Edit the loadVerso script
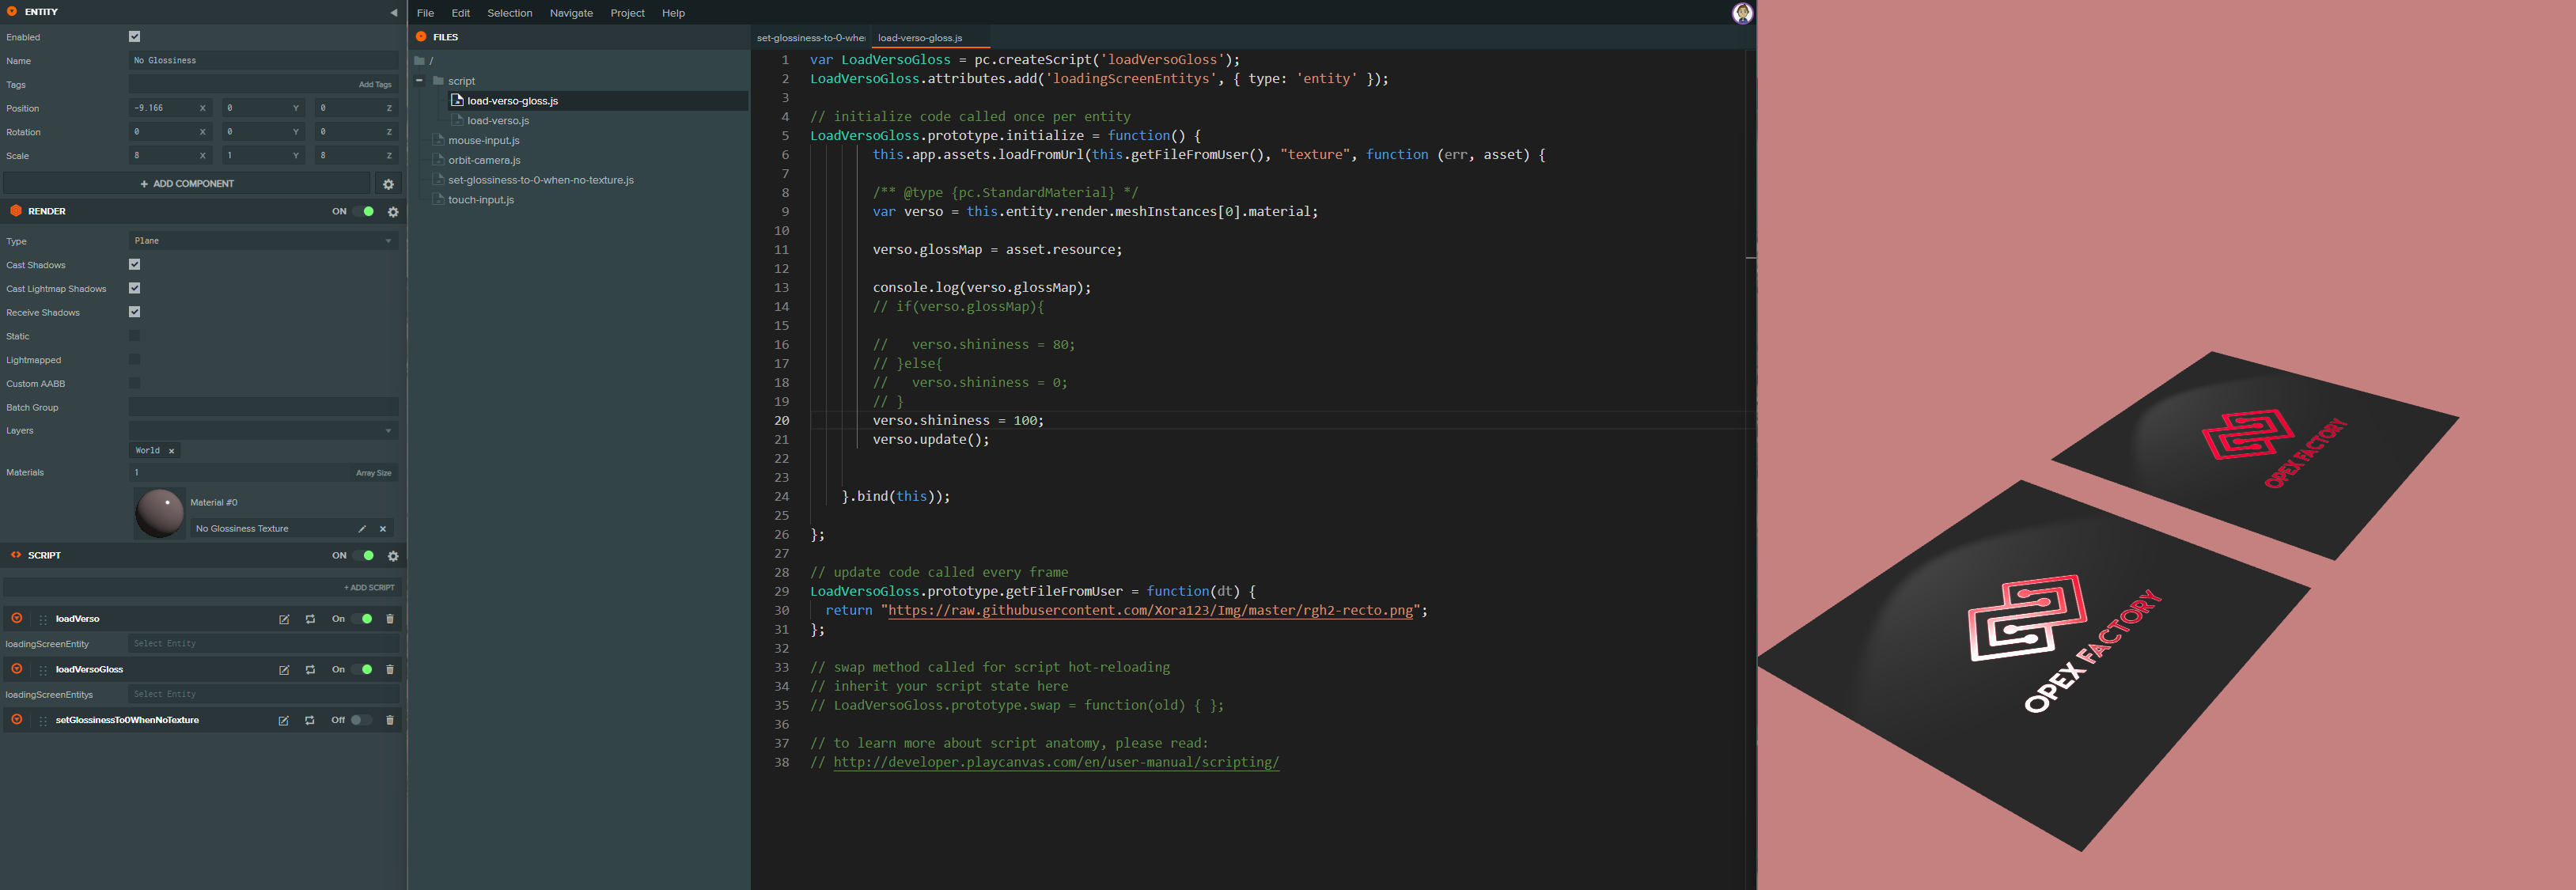 pos(284,619)
